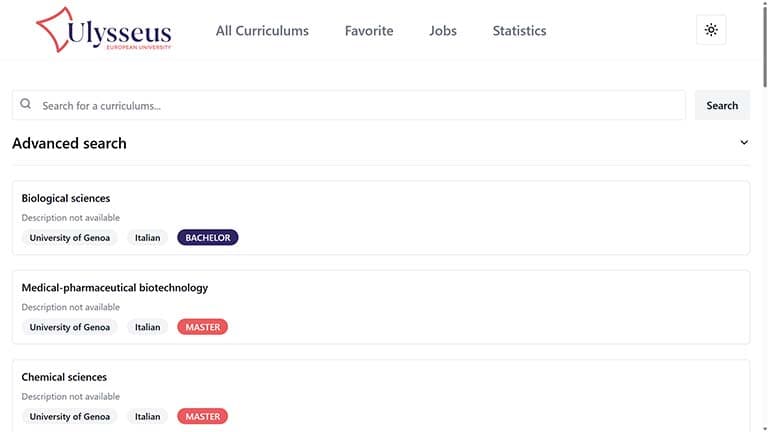
Task: Go to the Favorite page
Action: (x=369, y=31)
